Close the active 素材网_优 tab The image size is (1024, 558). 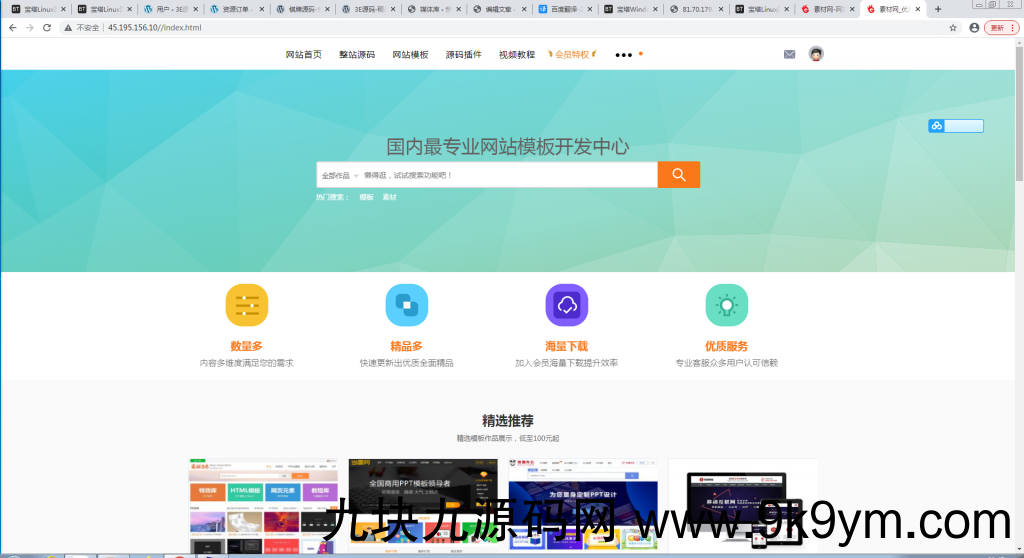918,9
